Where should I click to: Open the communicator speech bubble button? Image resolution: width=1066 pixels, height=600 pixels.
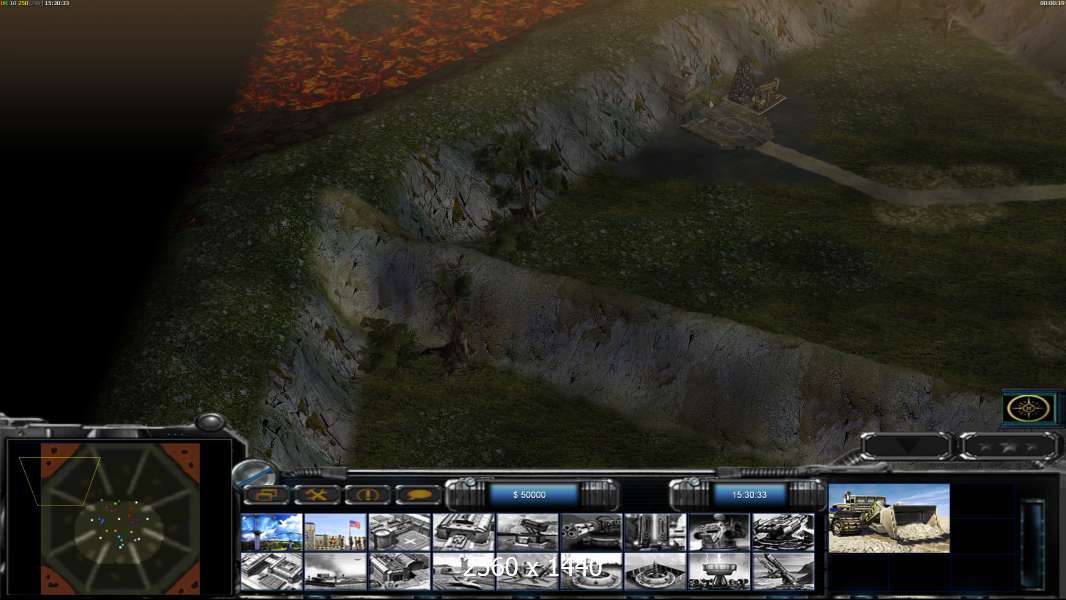click(x=418, y=494)
